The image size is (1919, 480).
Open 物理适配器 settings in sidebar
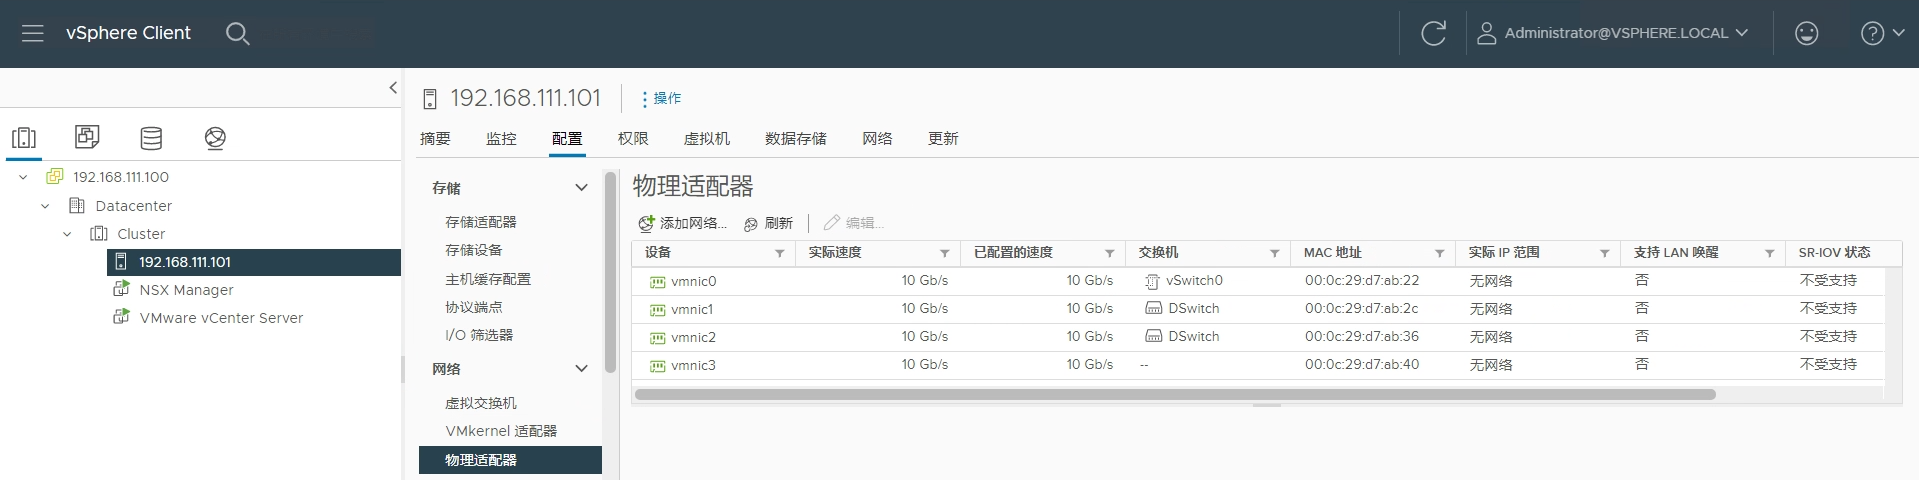pos(510,460)
